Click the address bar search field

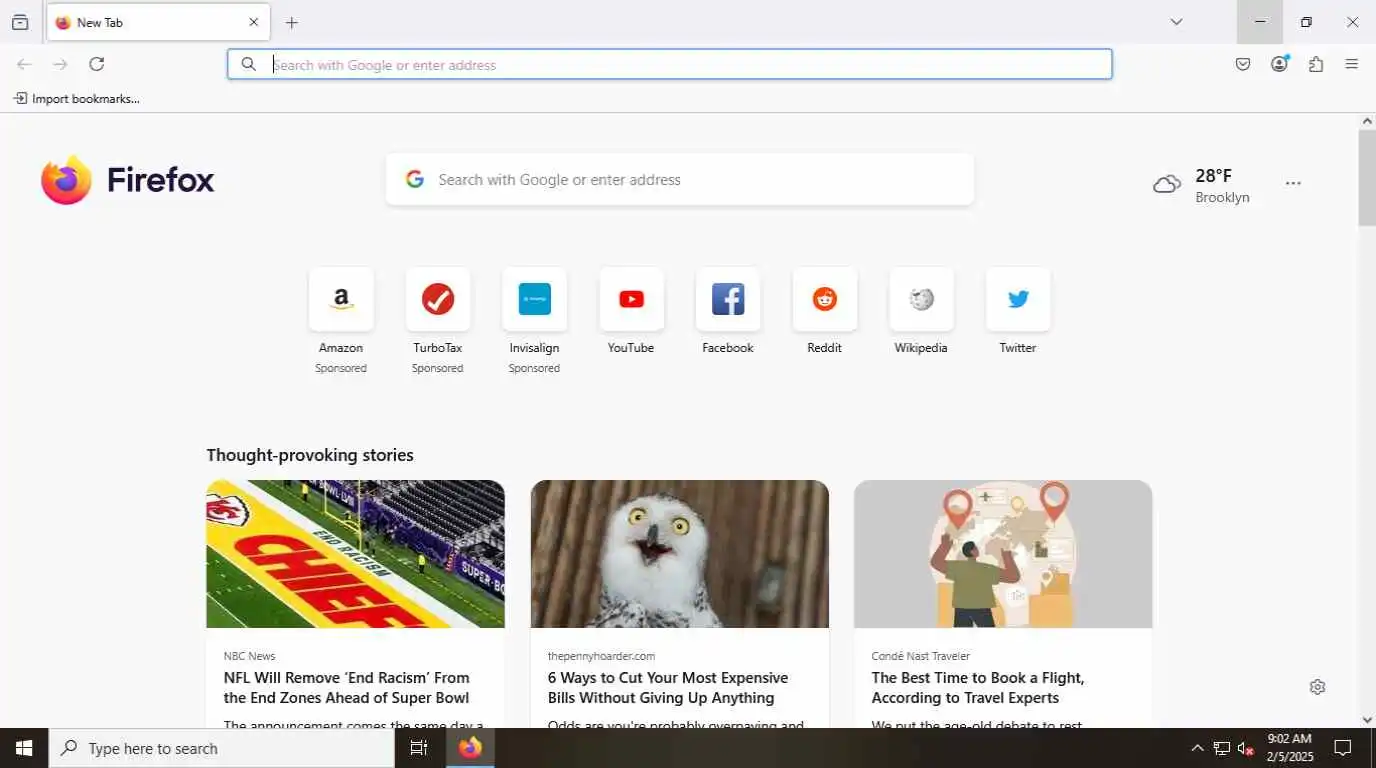click(x=670, y=64)
